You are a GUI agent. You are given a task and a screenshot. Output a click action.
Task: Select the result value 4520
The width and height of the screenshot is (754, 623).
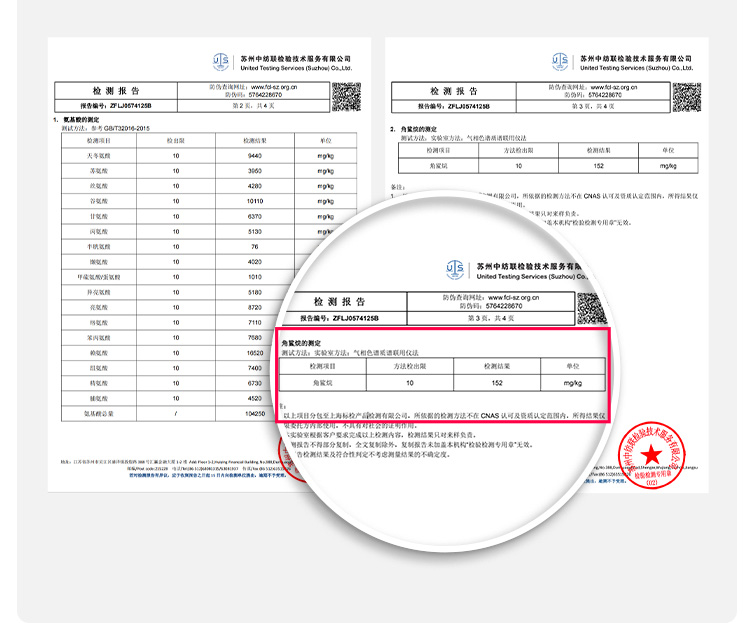(255, 399)
